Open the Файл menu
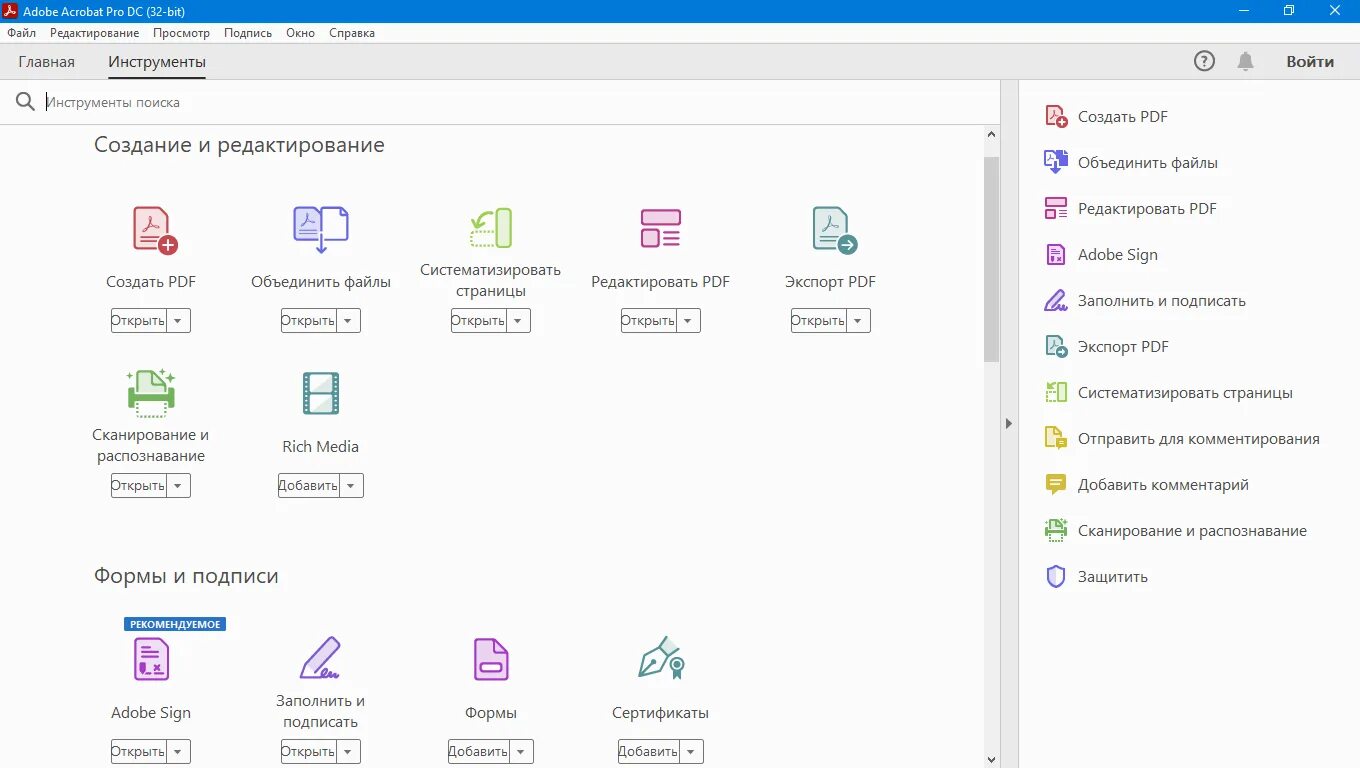This screenshot has height=768, width=1360. click(x=21, y=33)
